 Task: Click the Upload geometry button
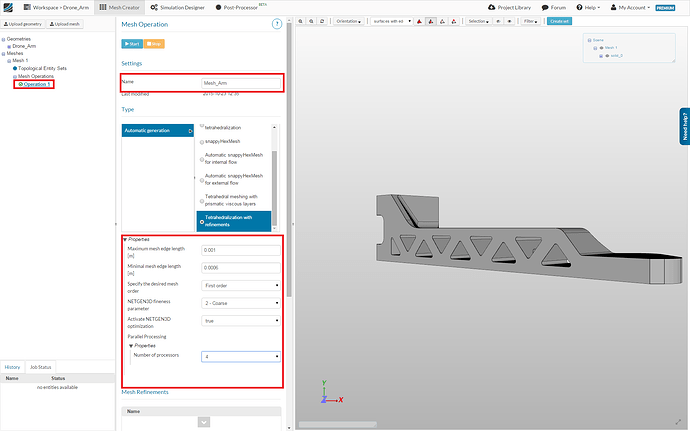pos(23,22)
